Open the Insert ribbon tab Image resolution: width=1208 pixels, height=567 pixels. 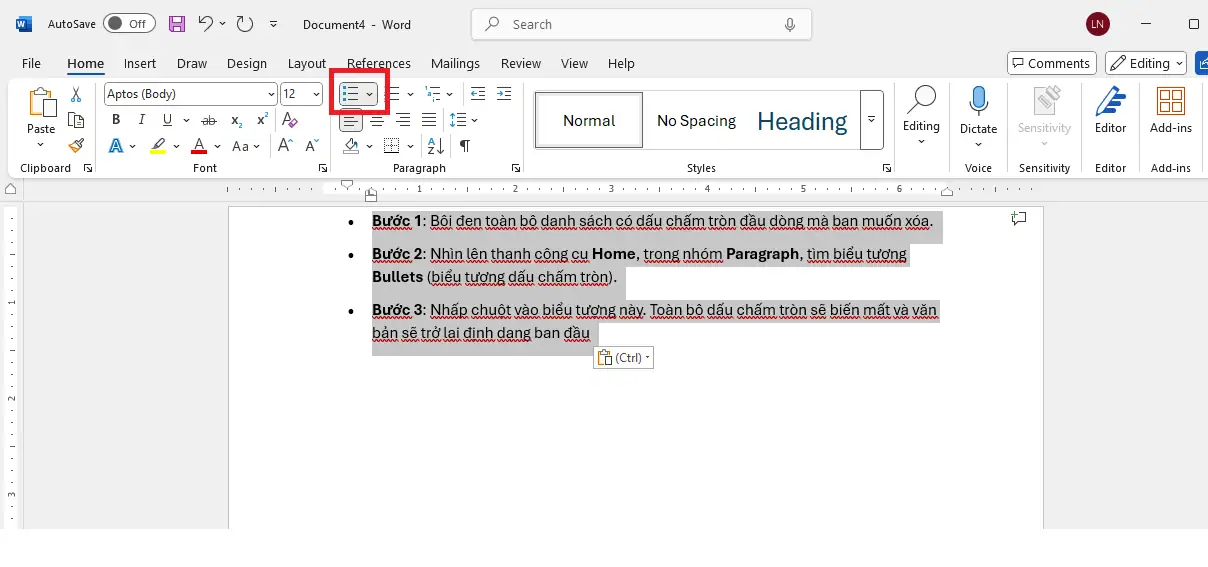[140, 63]
